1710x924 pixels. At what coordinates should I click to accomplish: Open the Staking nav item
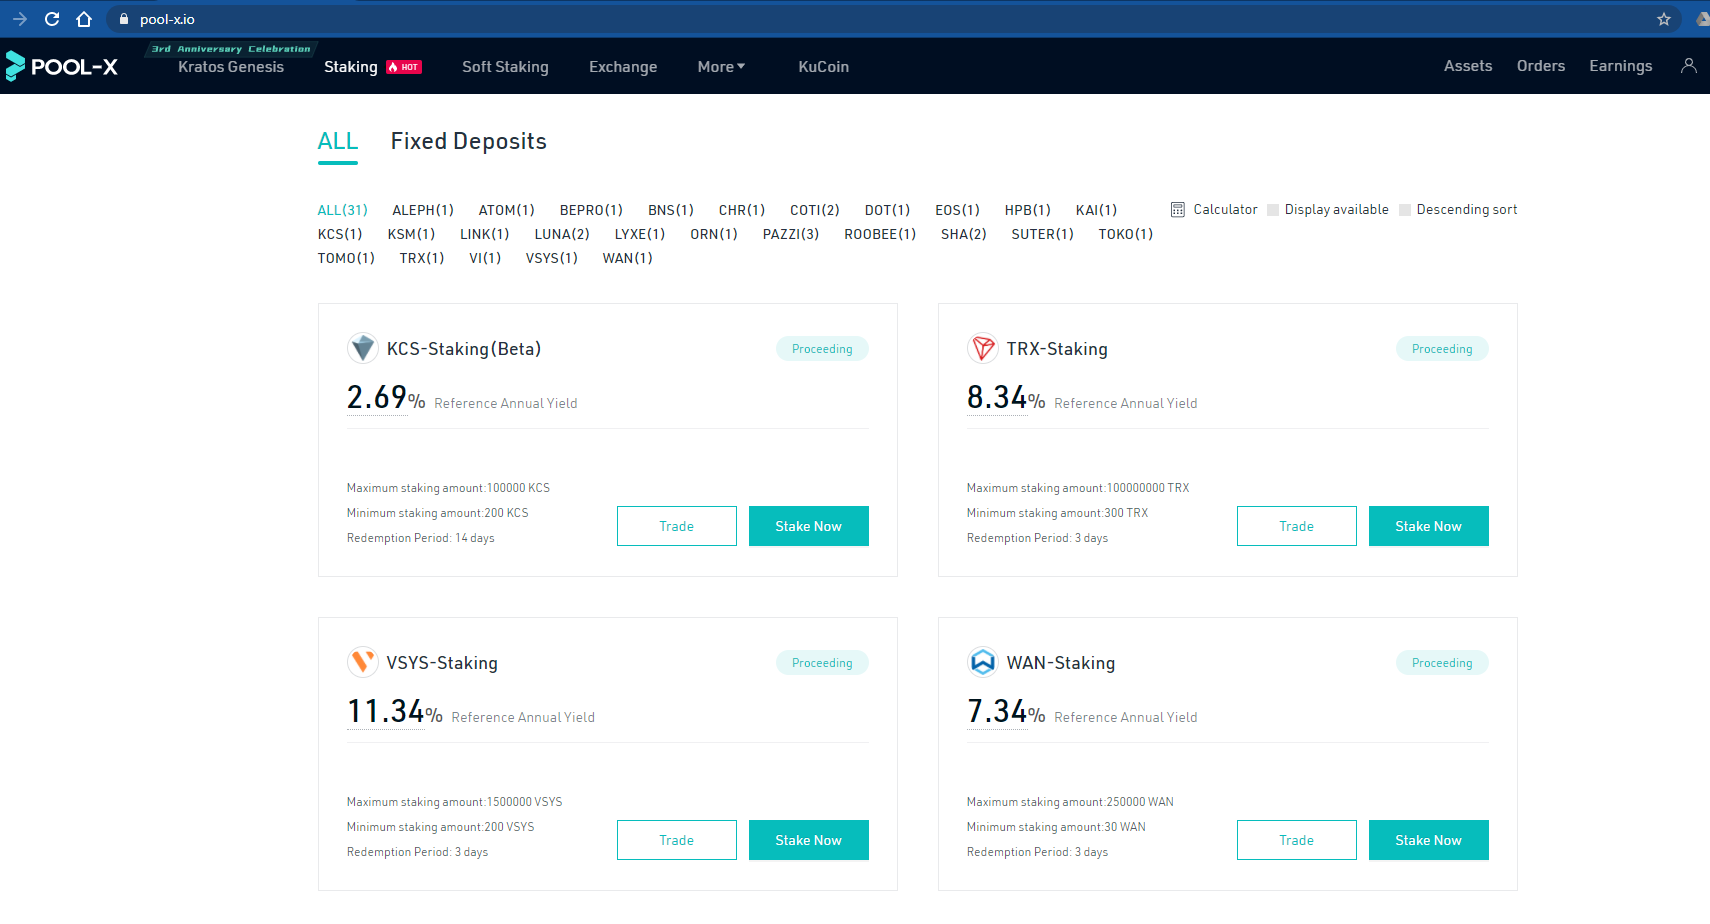point(351,67)
